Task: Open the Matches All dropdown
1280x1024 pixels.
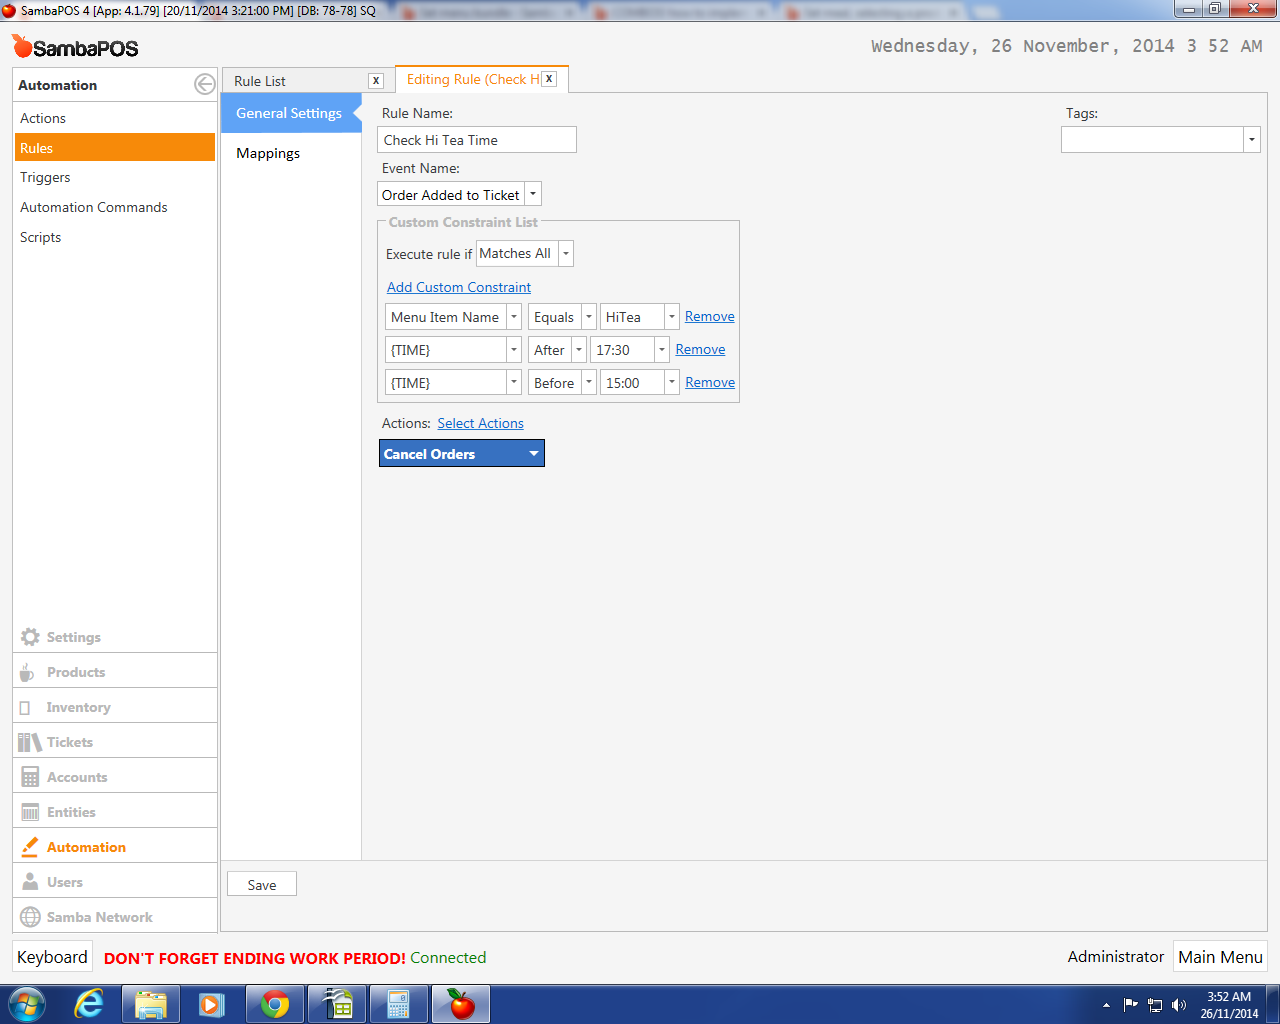Action: tap(565, 253)
